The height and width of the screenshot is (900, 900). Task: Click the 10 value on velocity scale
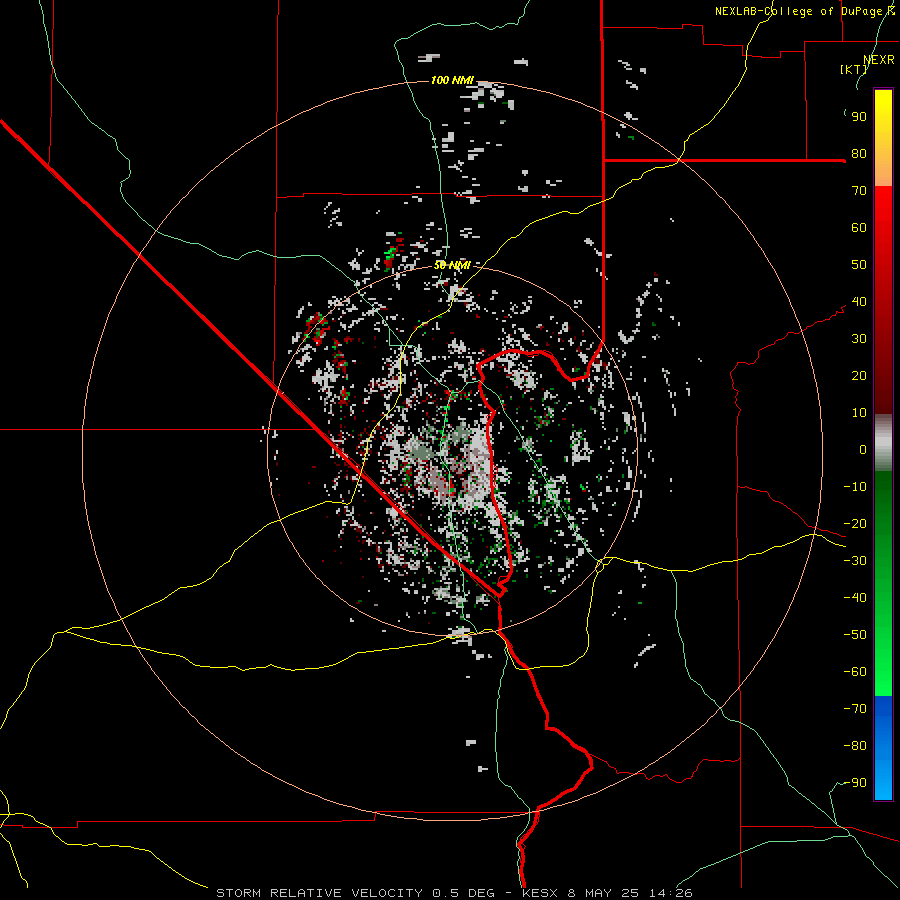click(859, 413)
